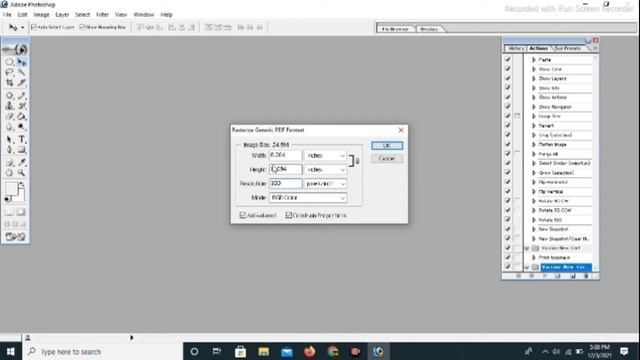This screenshot has width=640, height=360.
Task: Toggle Auto Select Layer checkbox
Action: pos(34,27)
